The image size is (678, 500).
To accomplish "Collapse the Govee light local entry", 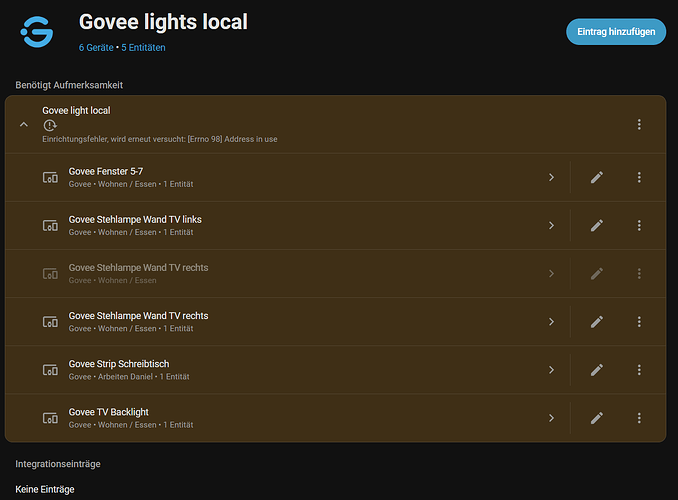I will pos(24,125).
